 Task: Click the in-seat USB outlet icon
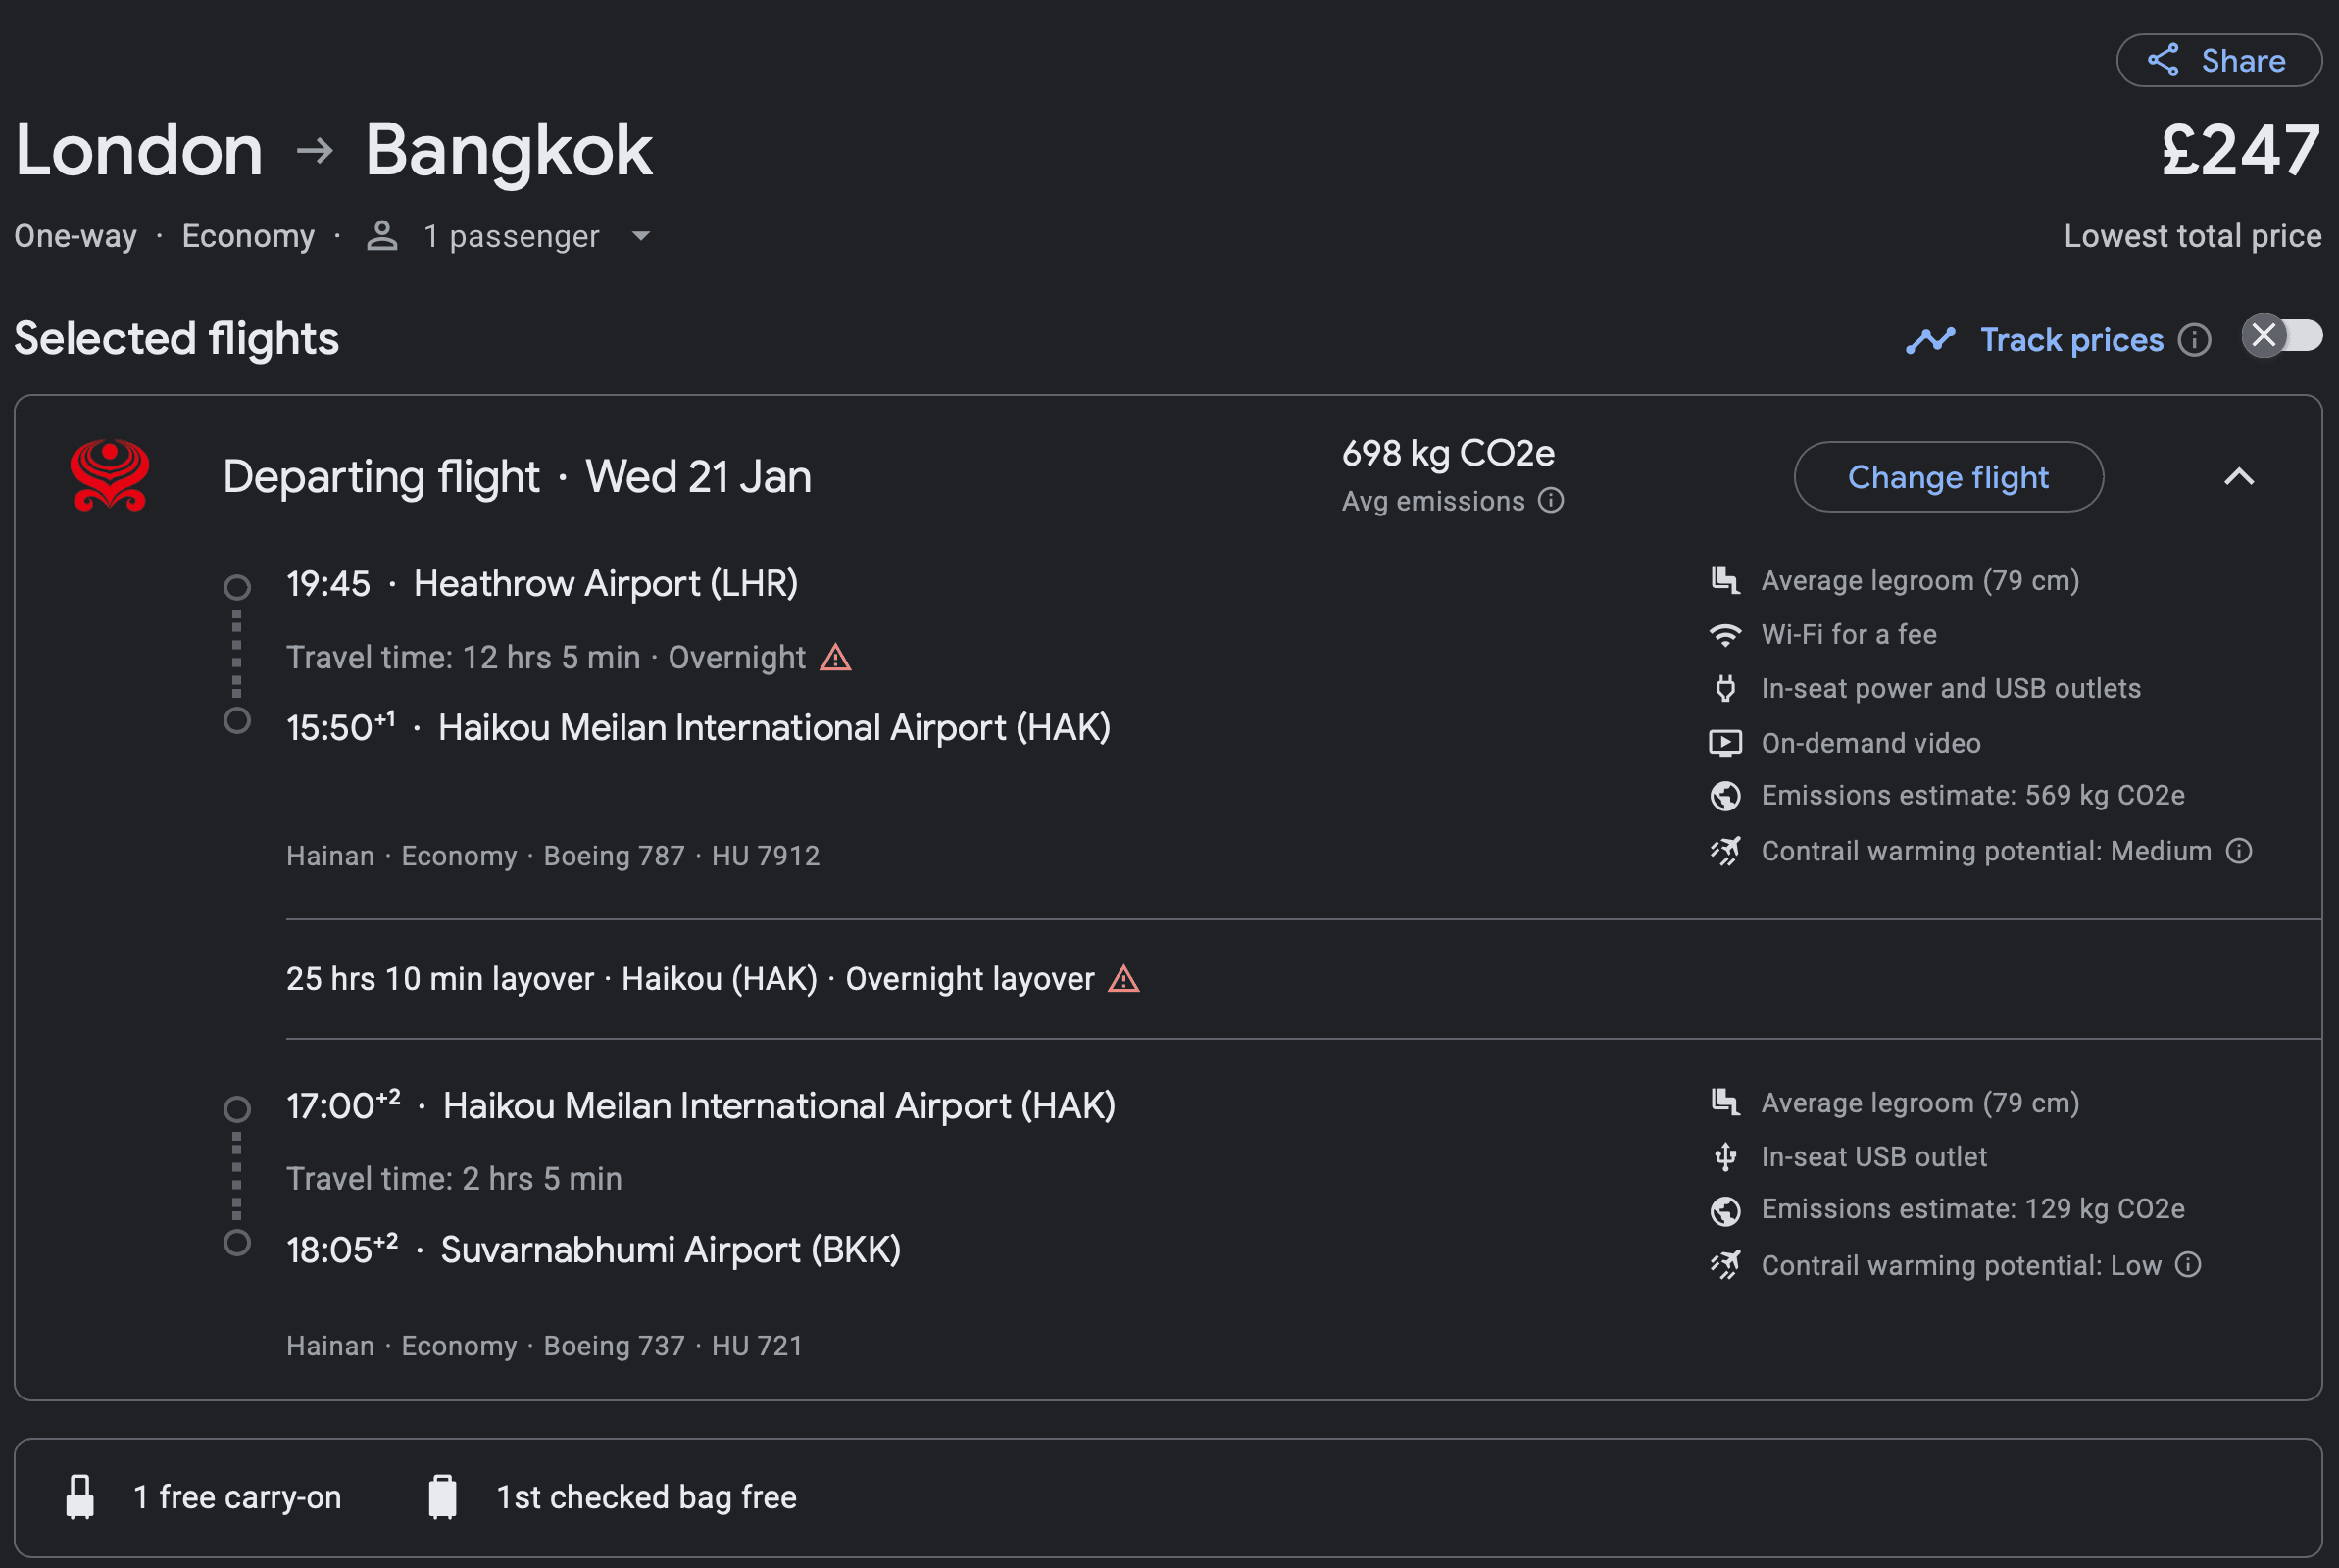(x=1725, y=1156)
